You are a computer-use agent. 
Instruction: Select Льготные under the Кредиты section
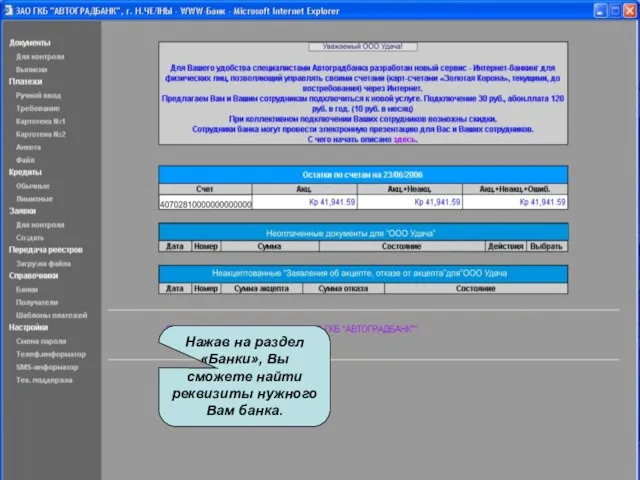point(34,199)
